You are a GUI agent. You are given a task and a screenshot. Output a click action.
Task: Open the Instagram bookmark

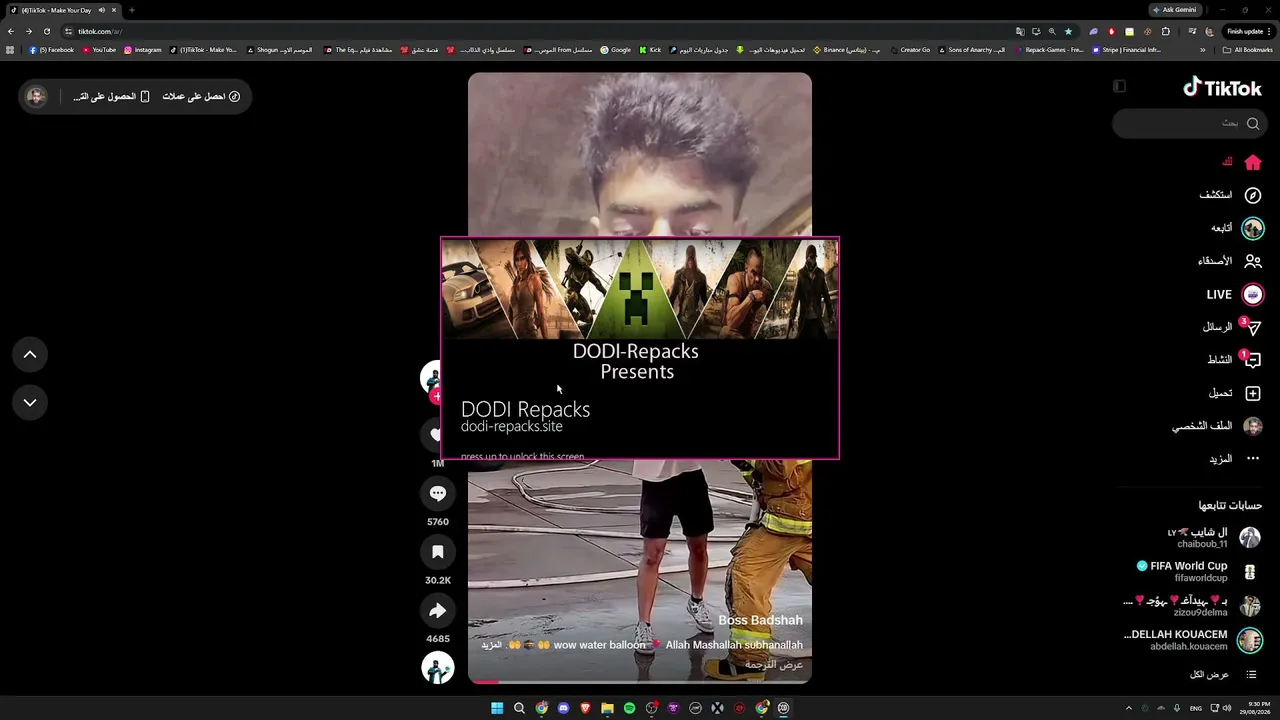(142, 49)
